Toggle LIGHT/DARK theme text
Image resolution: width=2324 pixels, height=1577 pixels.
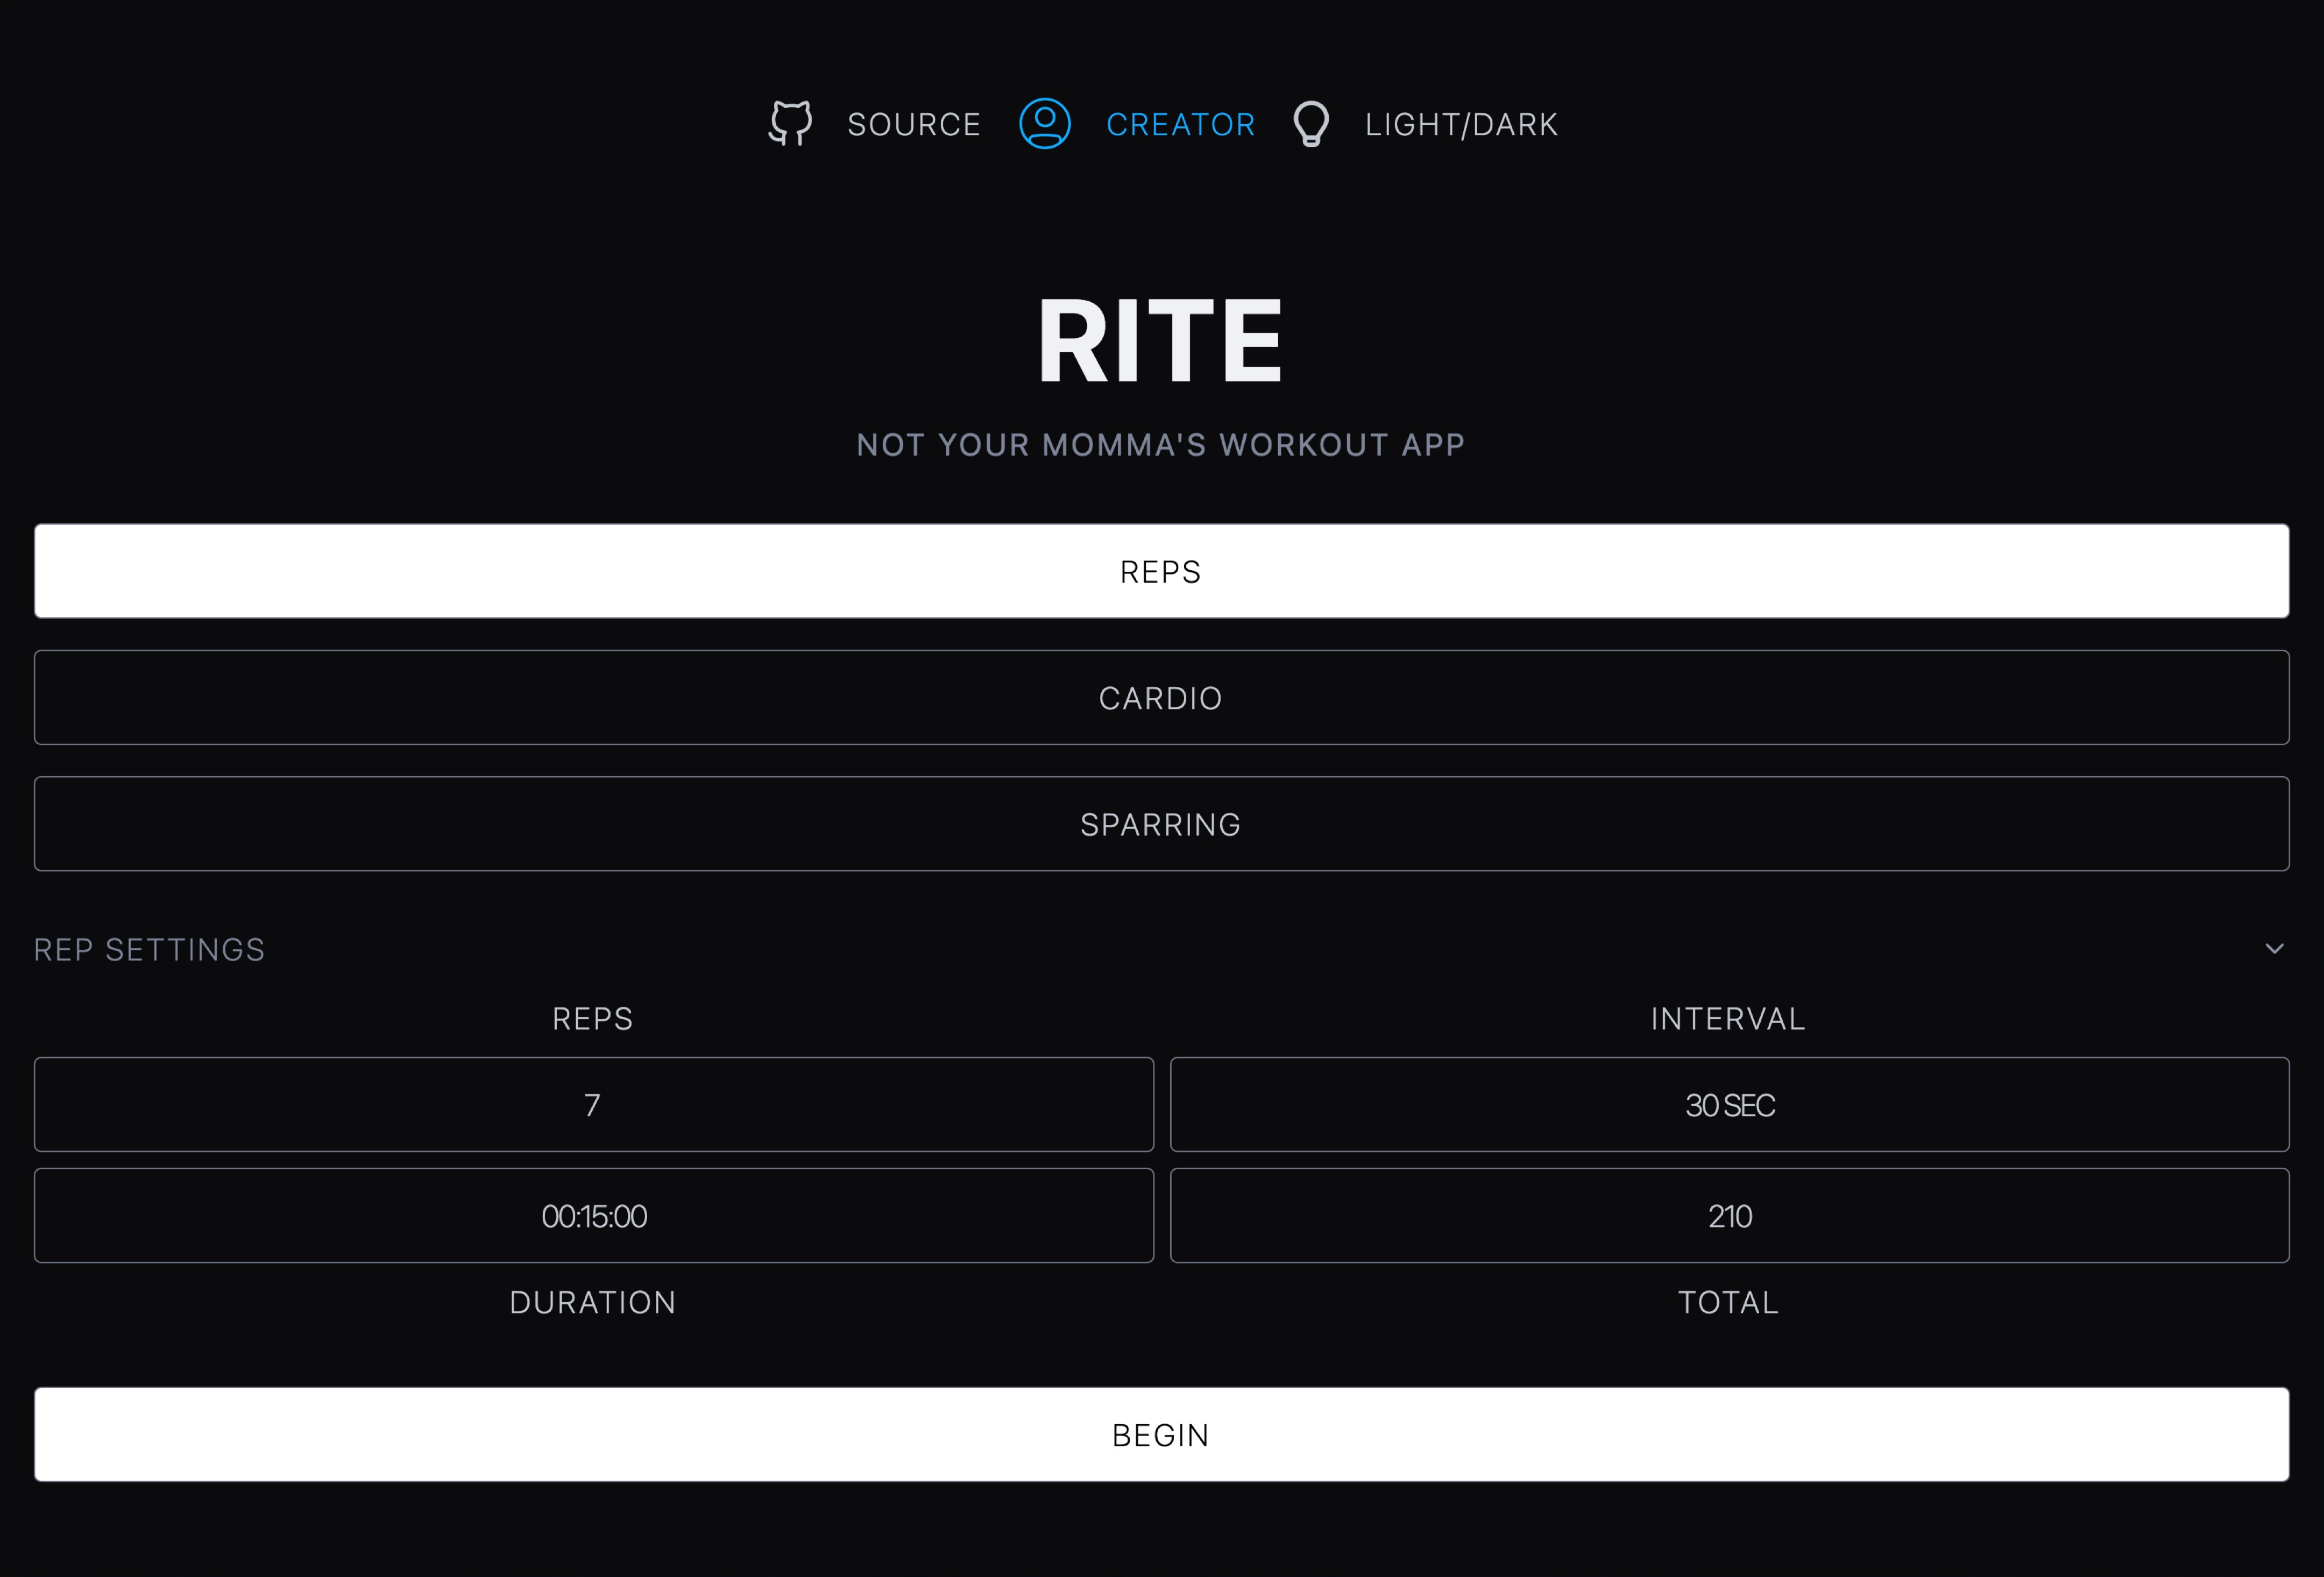click(1461, 125)
